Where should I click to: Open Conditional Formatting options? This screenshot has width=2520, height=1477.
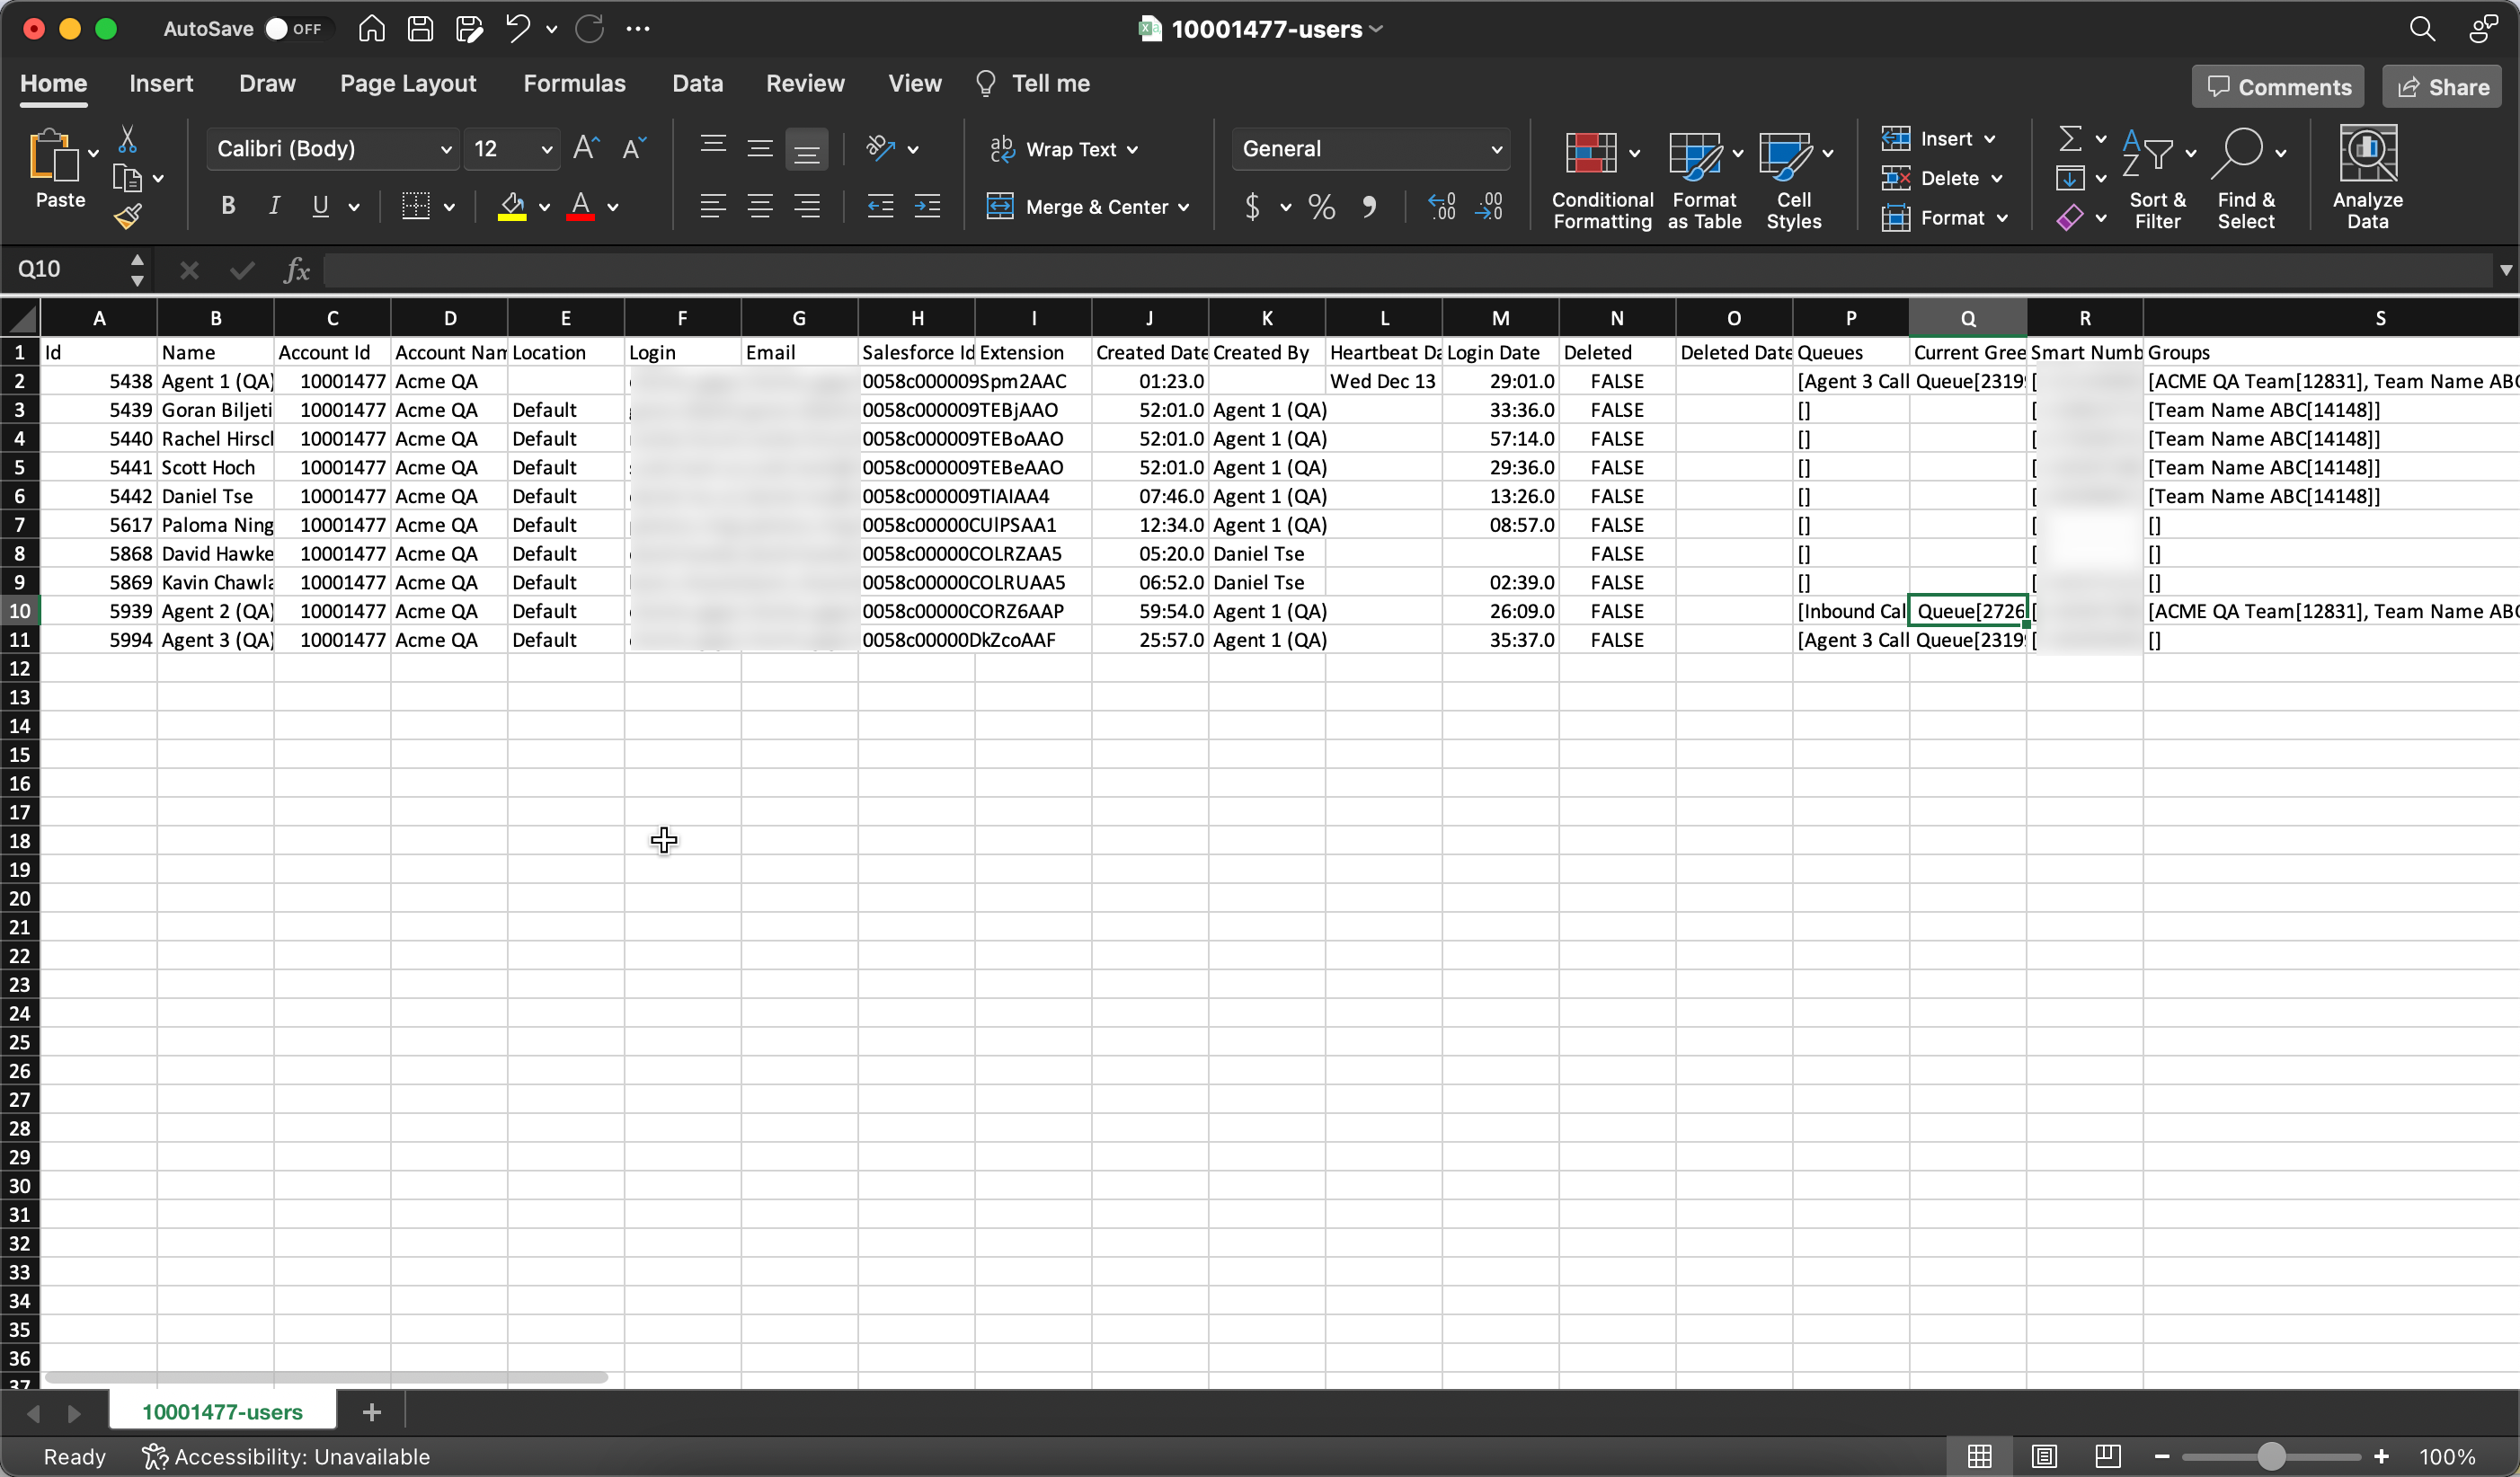point(1600,180)
